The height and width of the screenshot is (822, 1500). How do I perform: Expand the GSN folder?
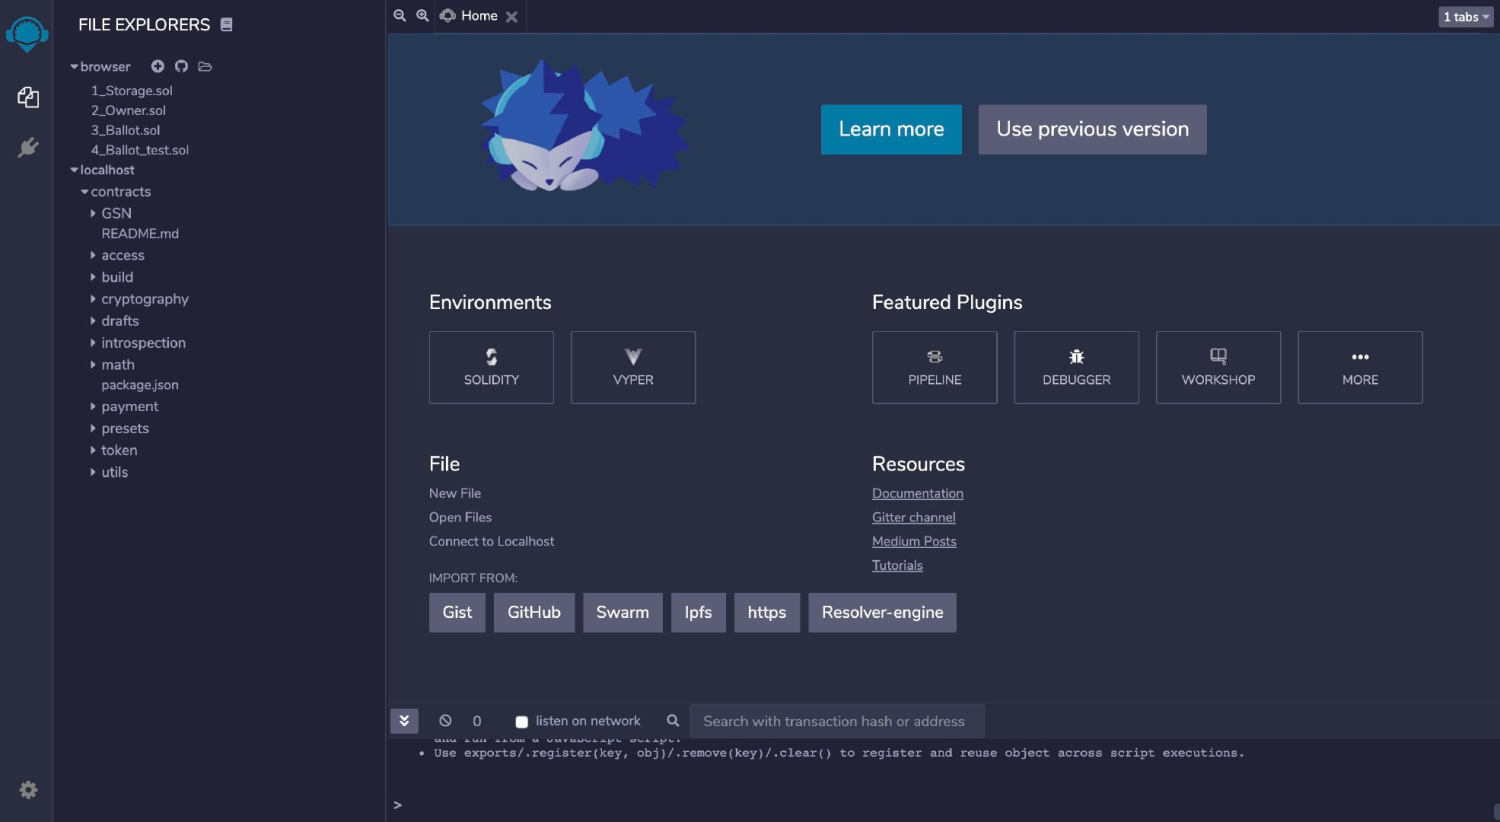[x=93, y=213]
